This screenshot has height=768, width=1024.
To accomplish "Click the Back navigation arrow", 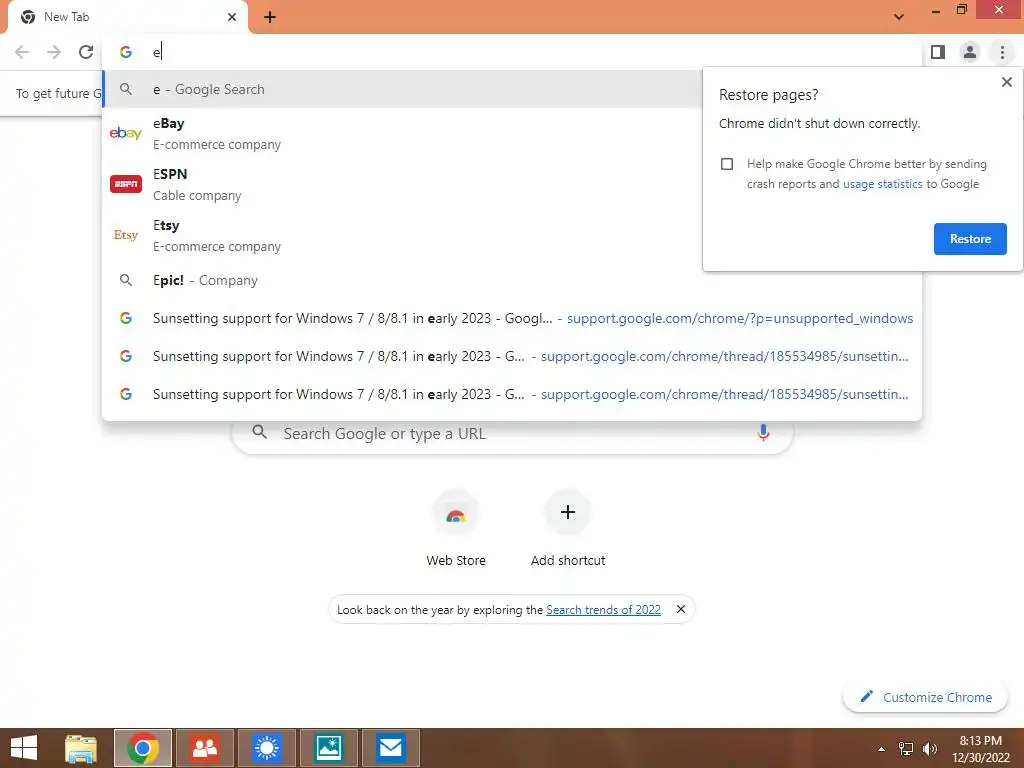I will [22, 52].
